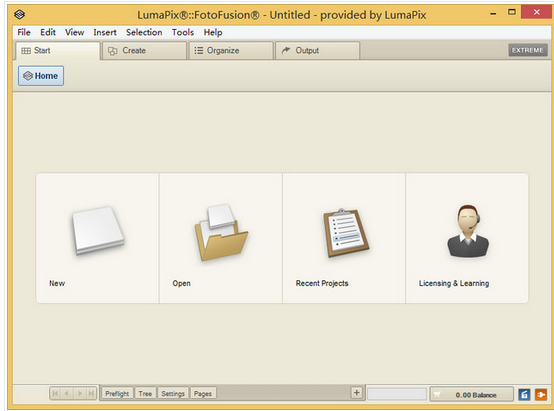Go to first page navigation arrow

click(x=55, y=393)
